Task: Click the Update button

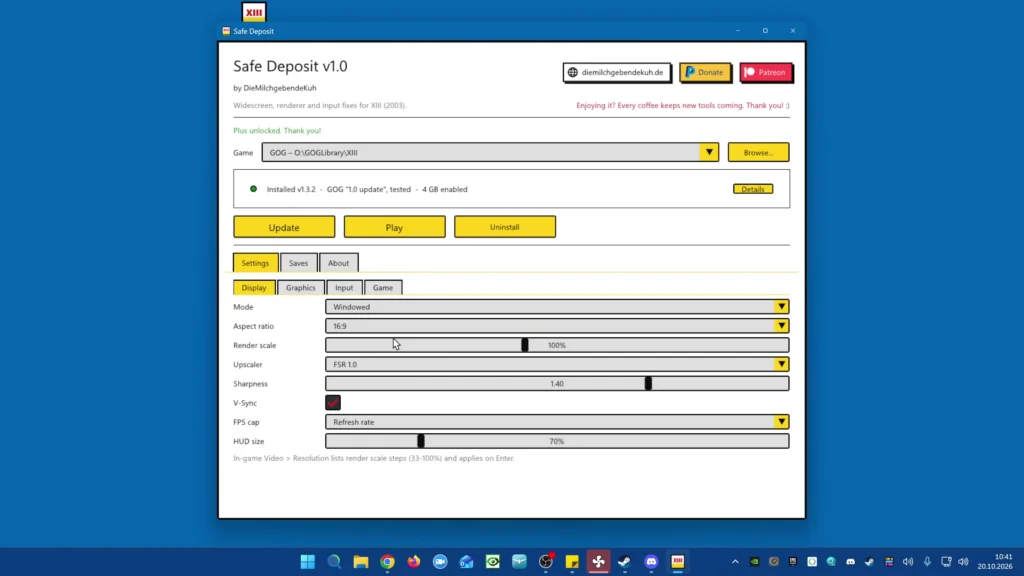Action: (x=284, y=227)
